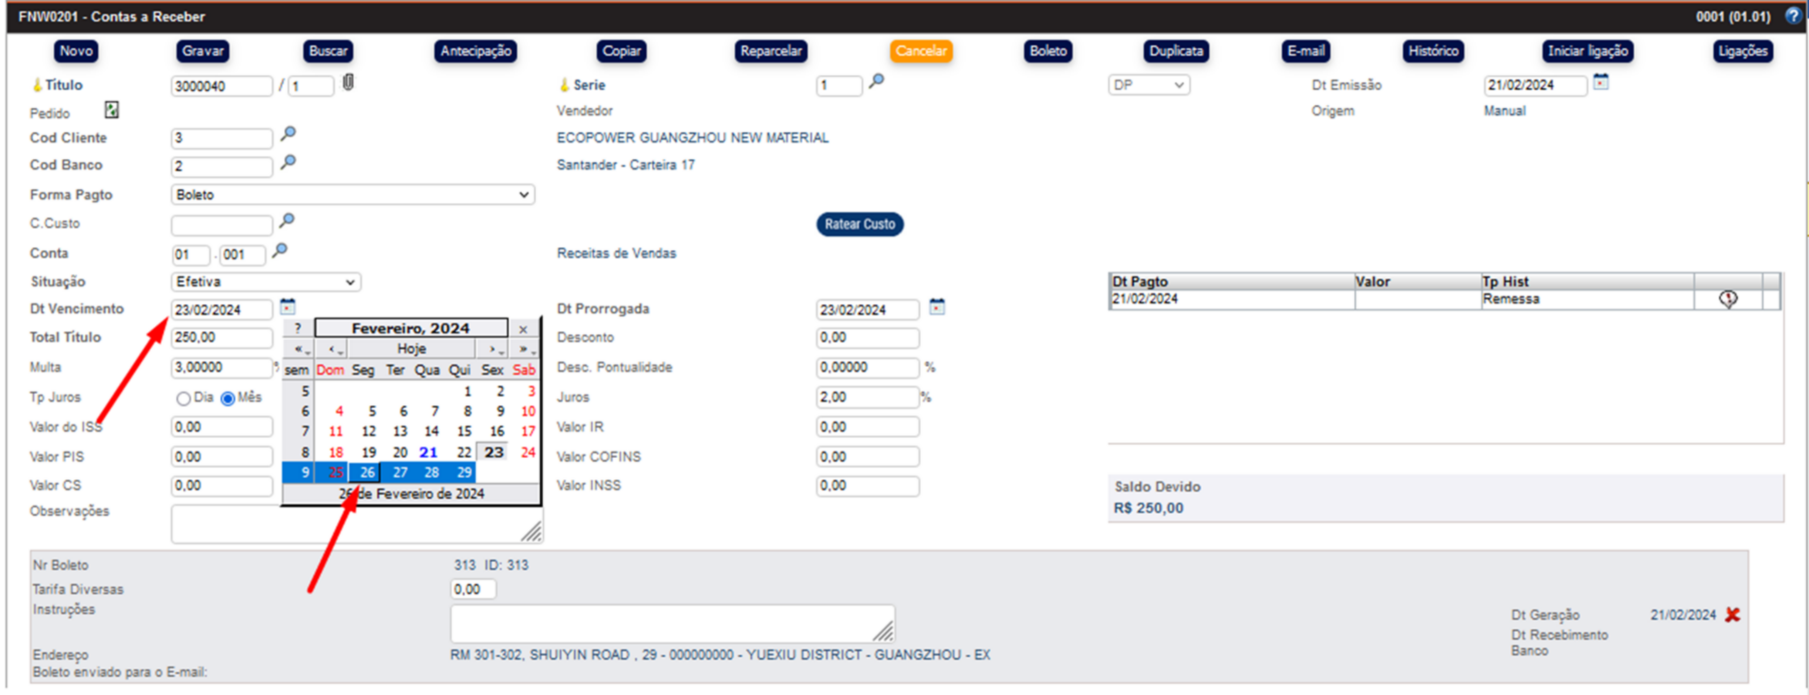Search clients with Cod Cliente magnifier

[288, 134]
